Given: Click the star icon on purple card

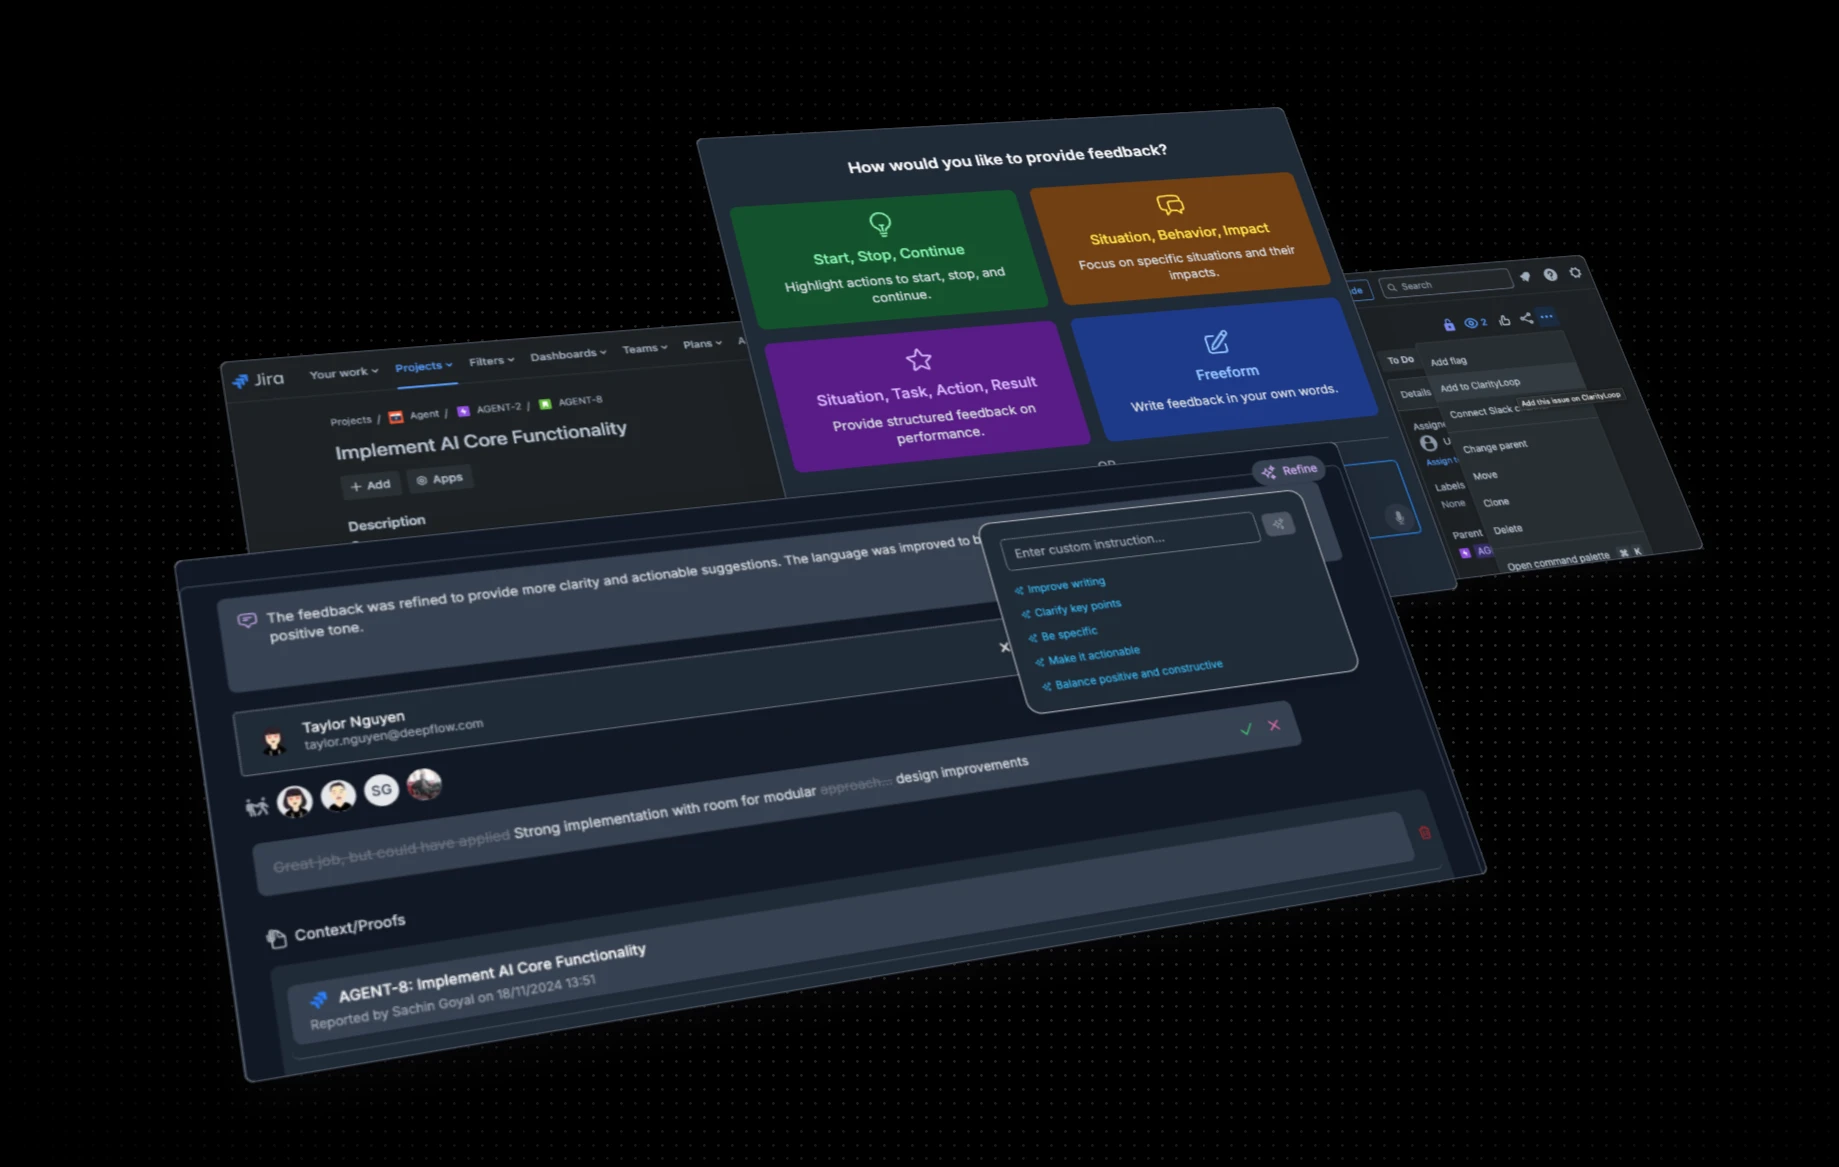Looking at the screenshot, I should tap(918, 359).
